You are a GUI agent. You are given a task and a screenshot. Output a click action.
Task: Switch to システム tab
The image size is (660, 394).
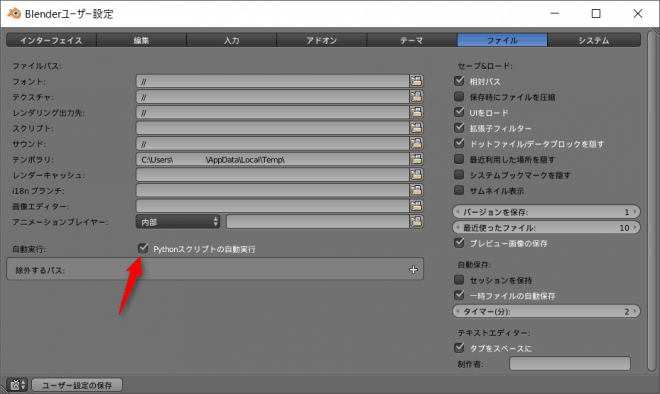point(594,40)
